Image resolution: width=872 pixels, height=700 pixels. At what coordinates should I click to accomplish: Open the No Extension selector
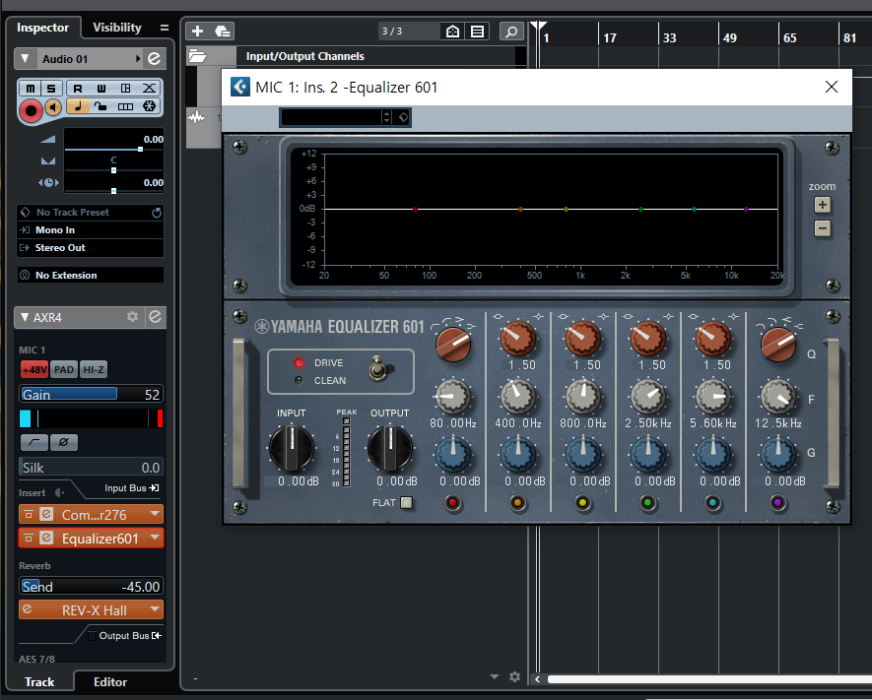91,275
